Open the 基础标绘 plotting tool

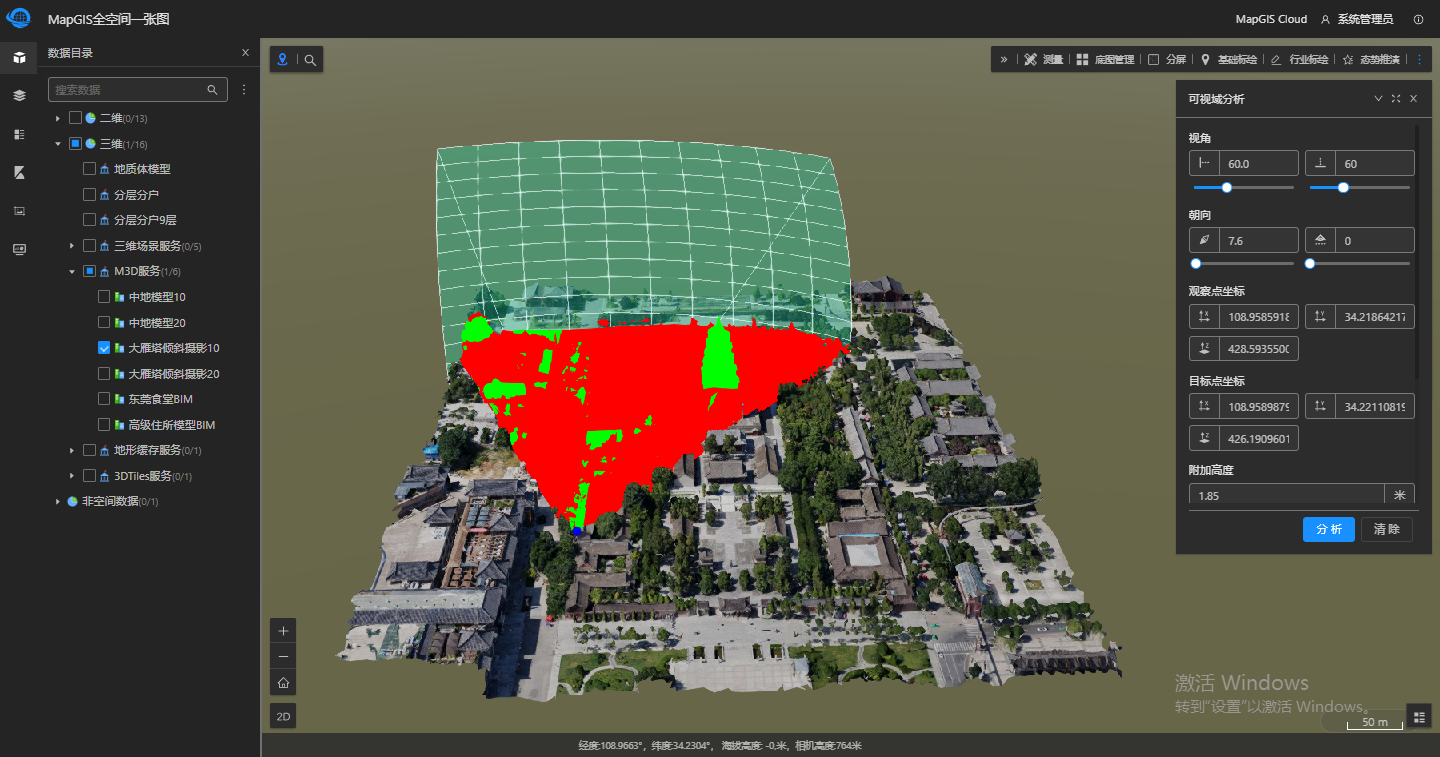click(x=1229, y=60)
